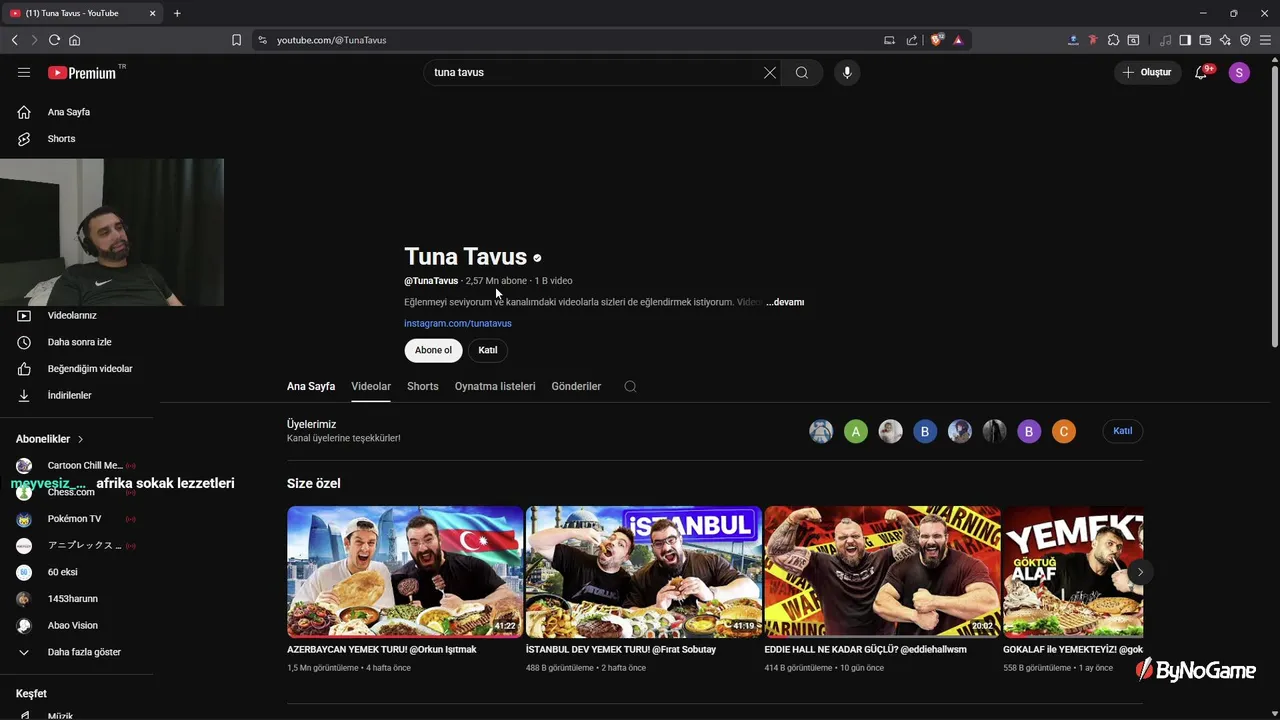Open AZERBAYCAN YEMEK TURU video thumbnail
The height and width of the screenshot is (720, 1280).
point(405,572)
